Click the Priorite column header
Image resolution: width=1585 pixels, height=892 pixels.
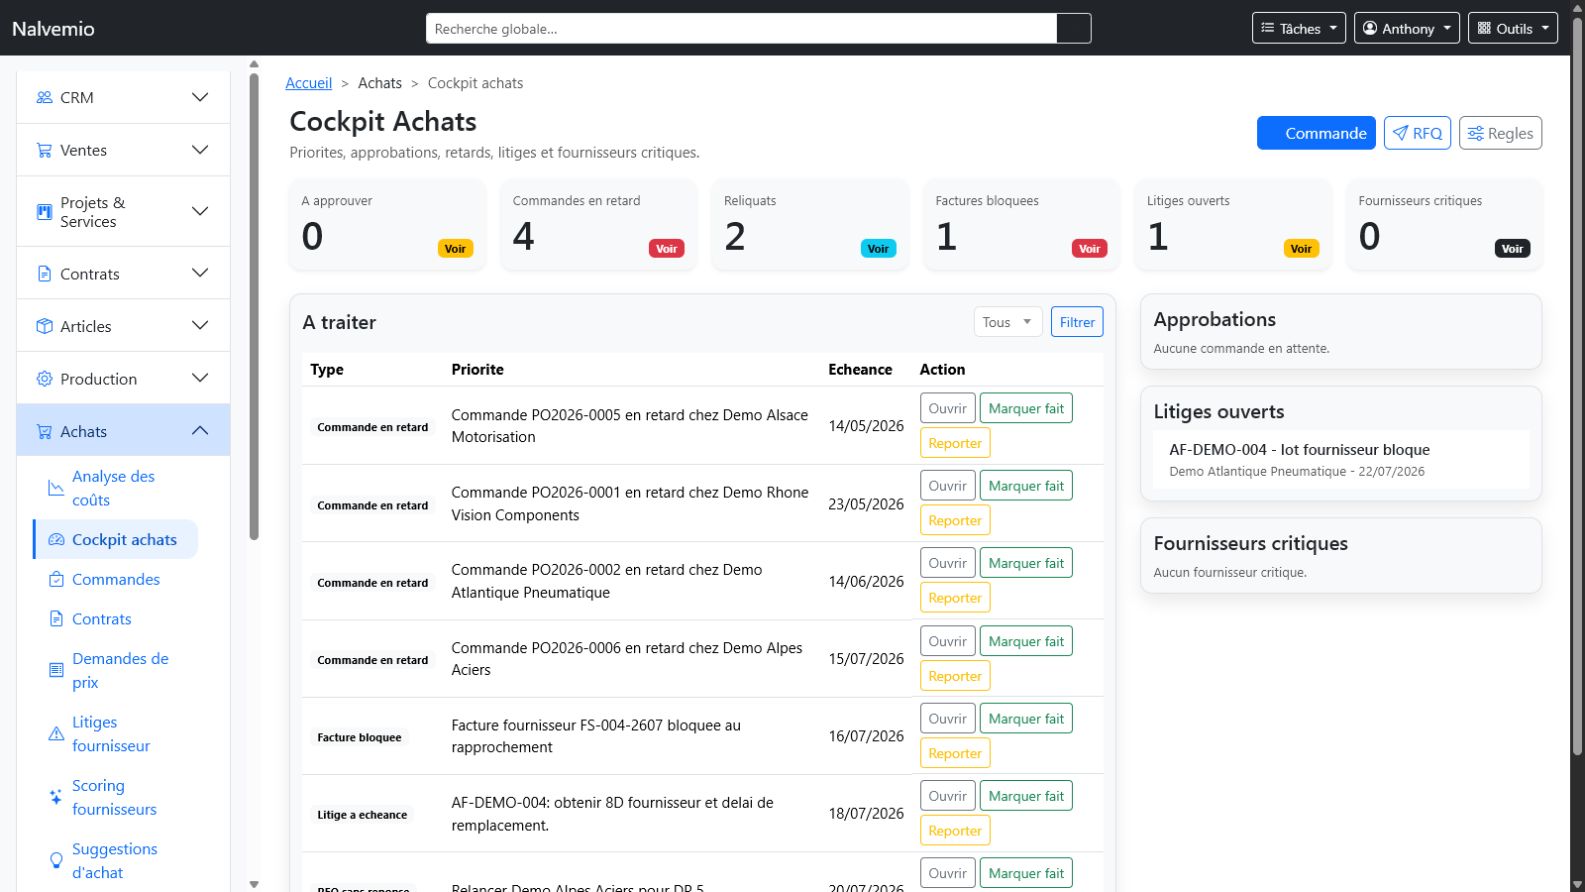pos(477,369)
